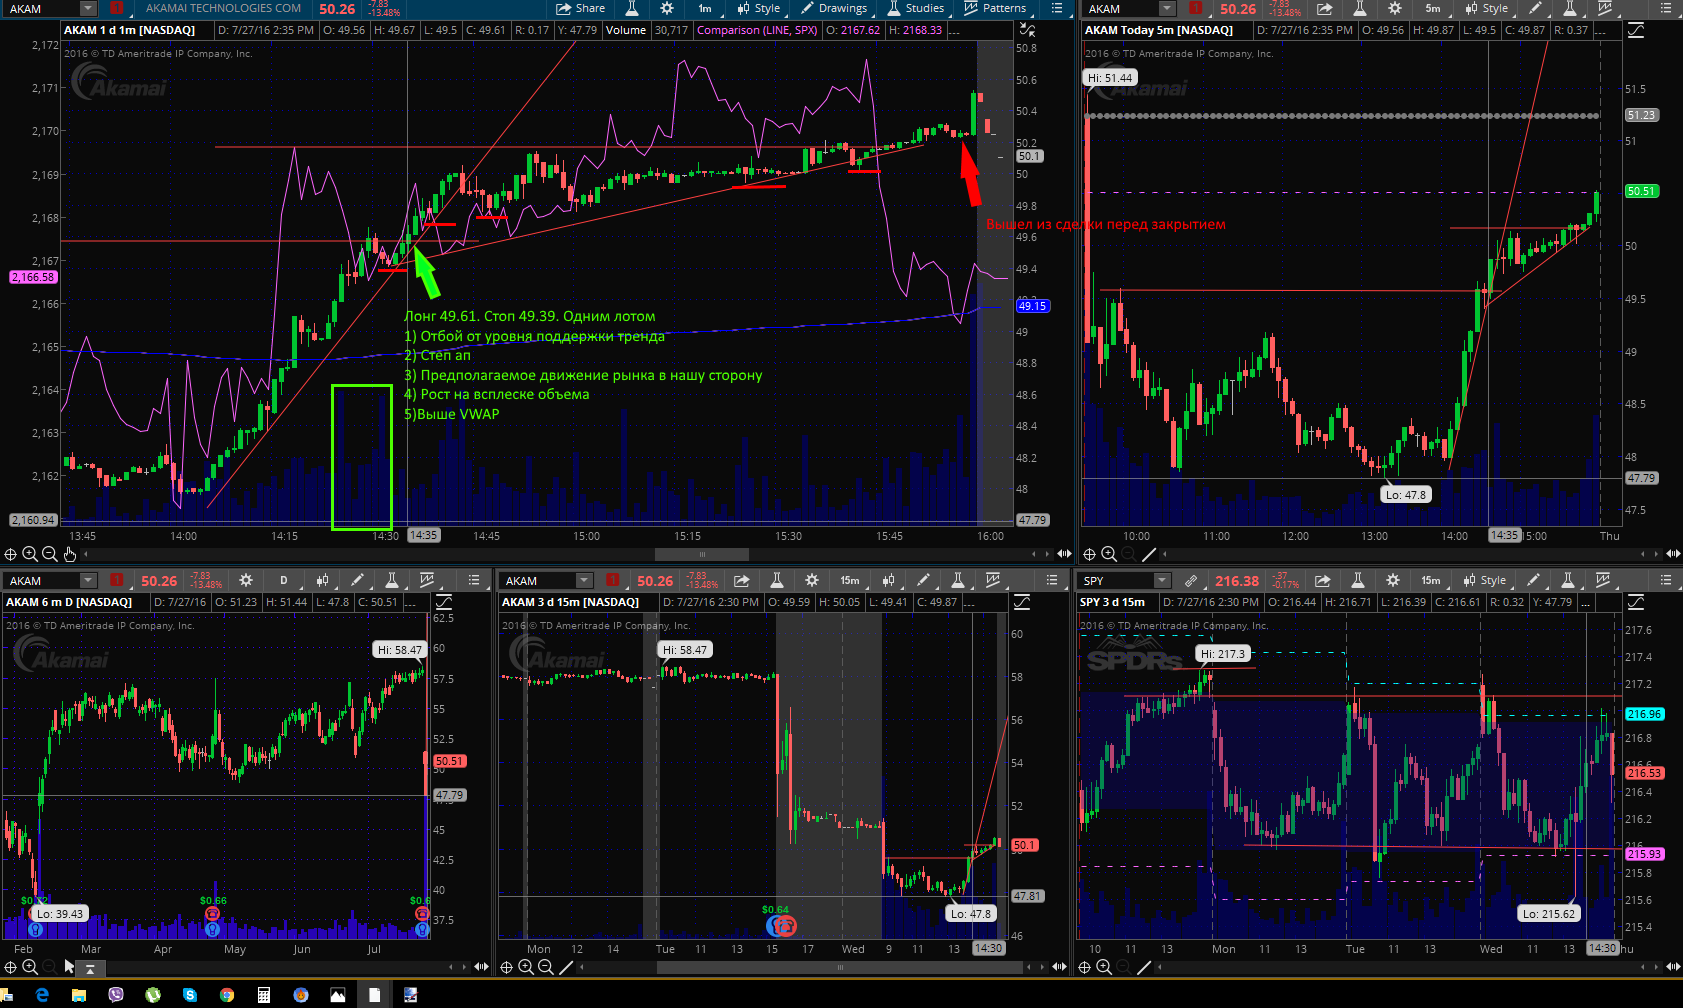Open list menu icon of AKAM 5m chart
Viewport: 1683px width, 1008px height.
tap(1665, 8)
